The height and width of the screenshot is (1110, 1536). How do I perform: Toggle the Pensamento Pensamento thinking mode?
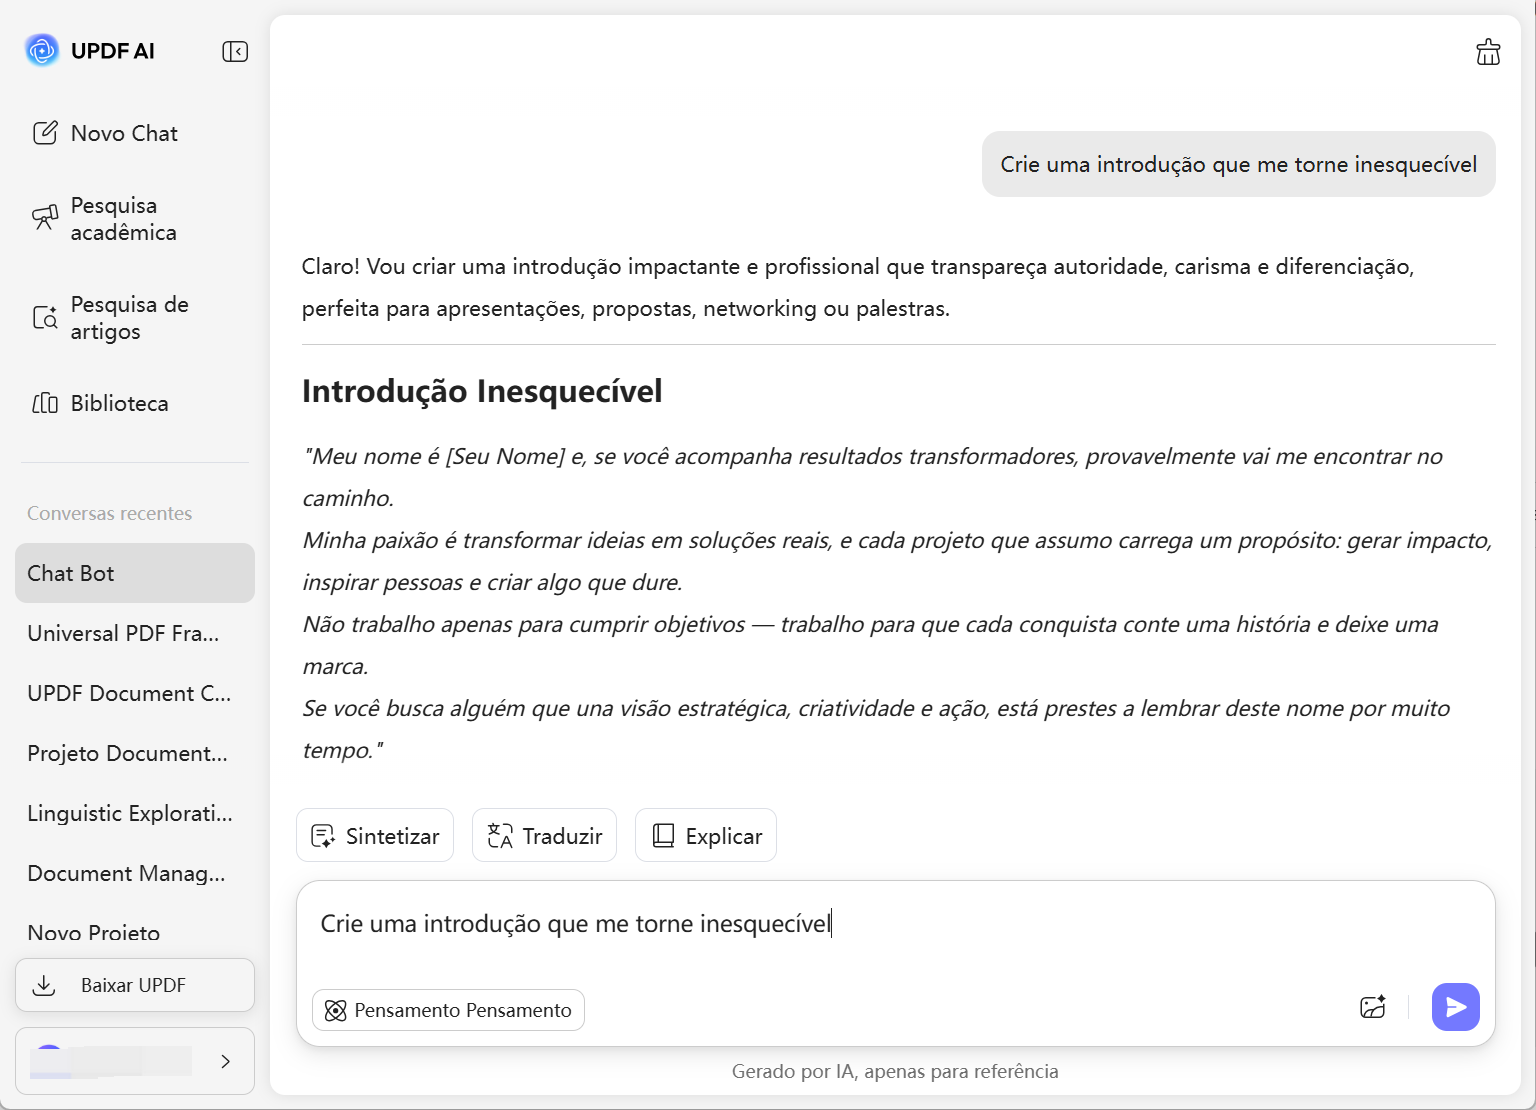[448, 1010]
